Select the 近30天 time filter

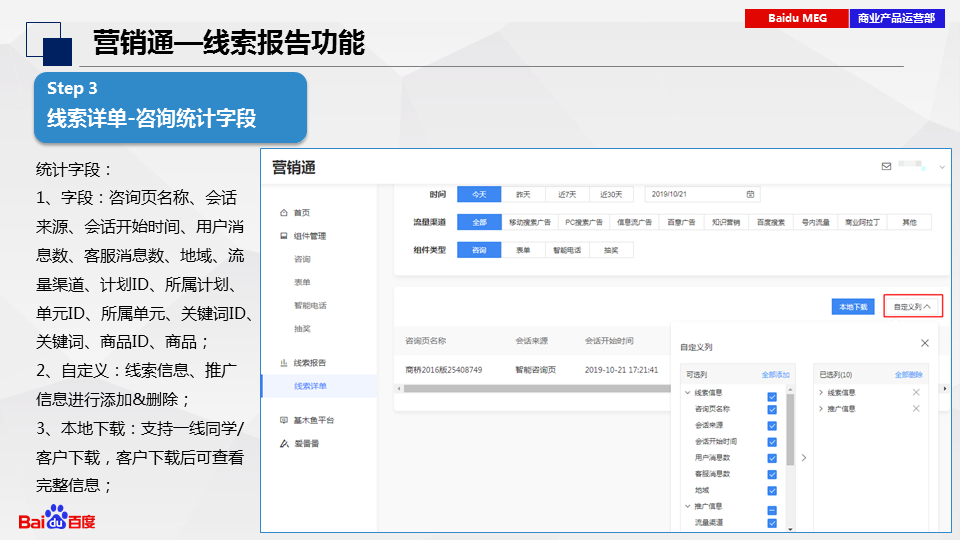coord(611,194)
